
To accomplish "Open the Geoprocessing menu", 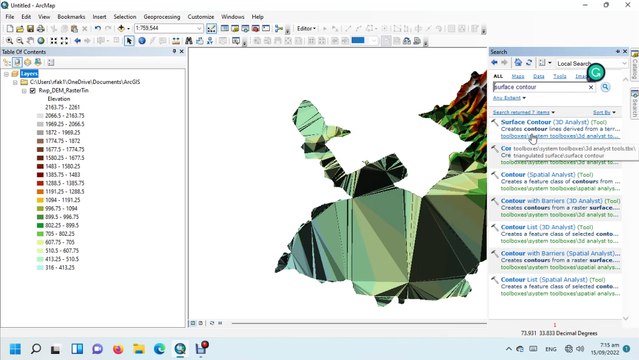I will pos(162,17).
